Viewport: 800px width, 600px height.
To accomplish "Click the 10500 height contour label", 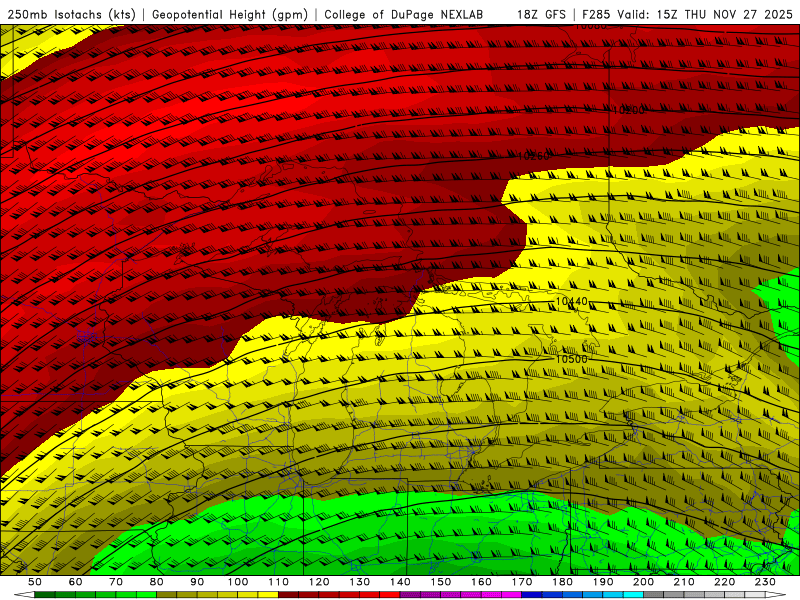I will (571, 359).
